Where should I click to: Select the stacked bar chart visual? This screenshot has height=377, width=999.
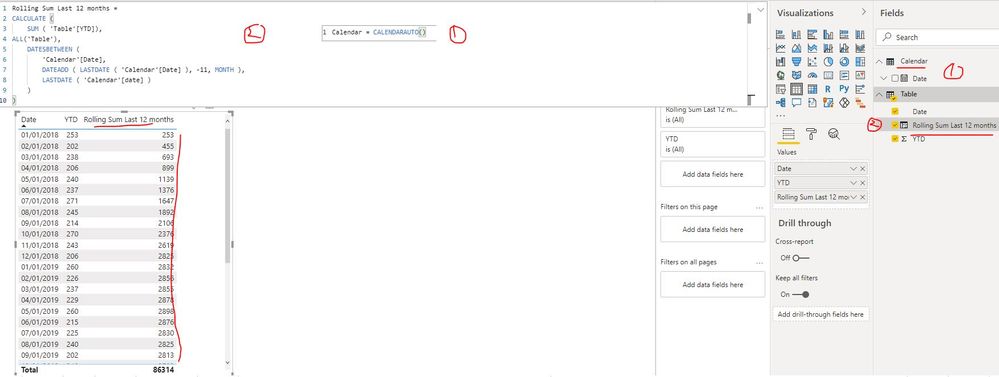point(780,34)
